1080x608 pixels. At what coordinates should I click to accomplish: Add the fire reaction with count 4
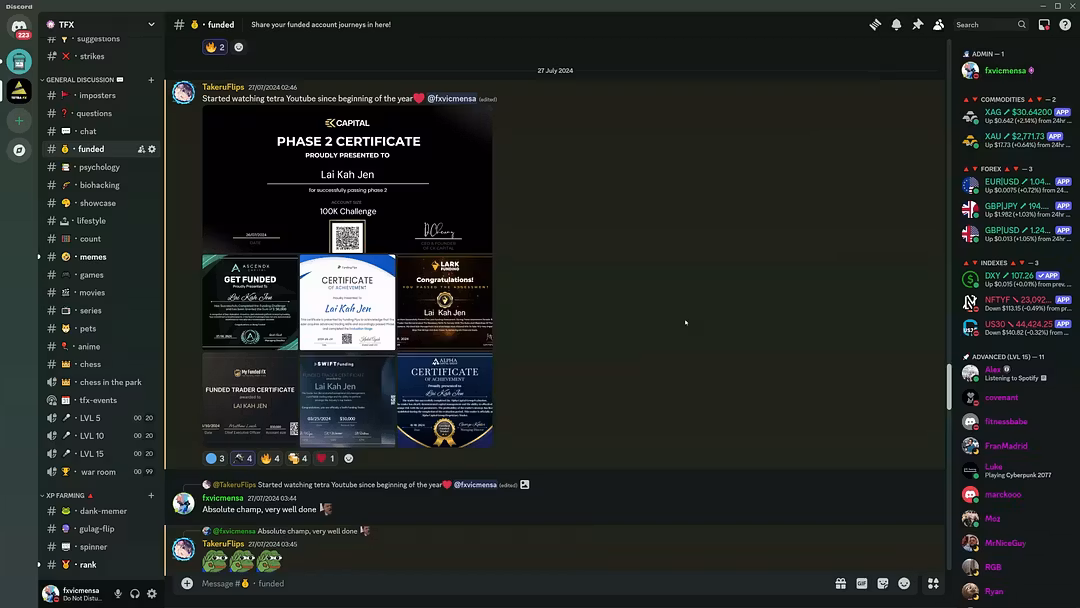[270, 458]
